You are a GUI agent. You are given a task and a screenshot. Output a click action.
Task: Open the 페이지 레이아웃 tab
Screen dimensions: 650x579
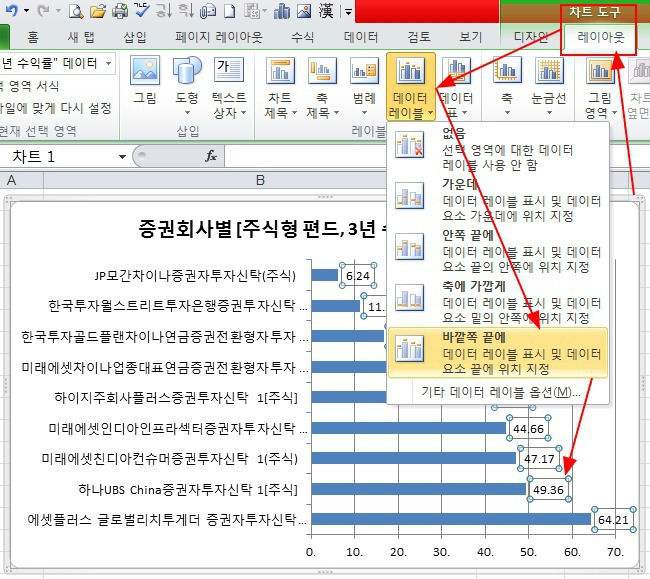coord(218,37)
